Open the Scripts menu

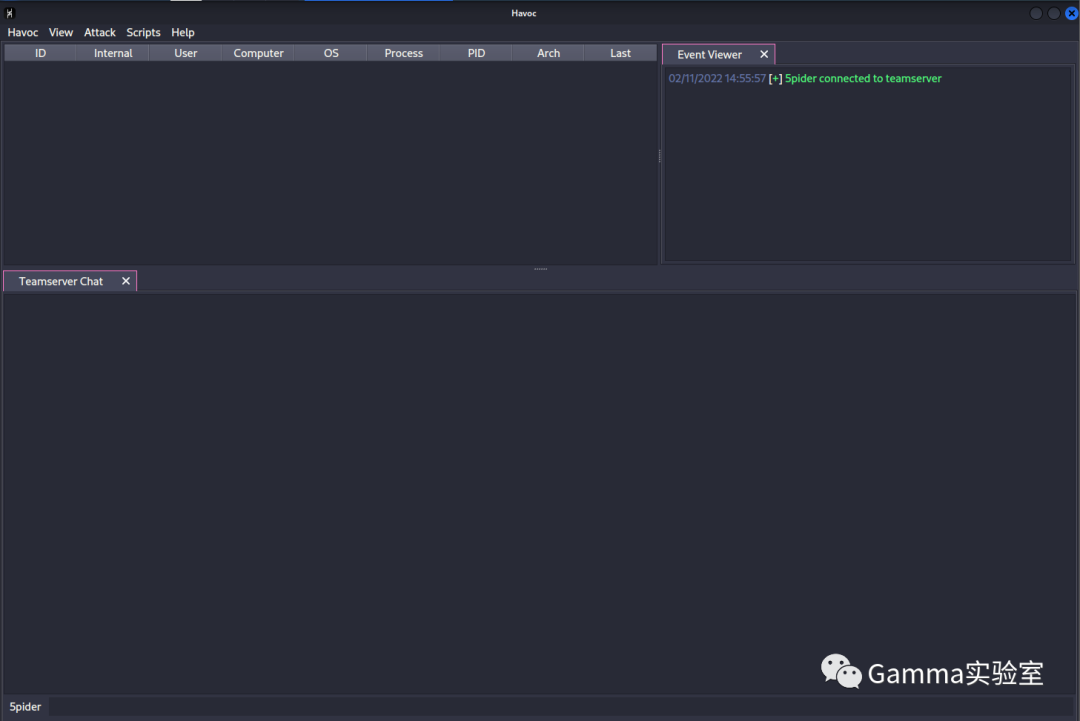[x=143, y=32]
